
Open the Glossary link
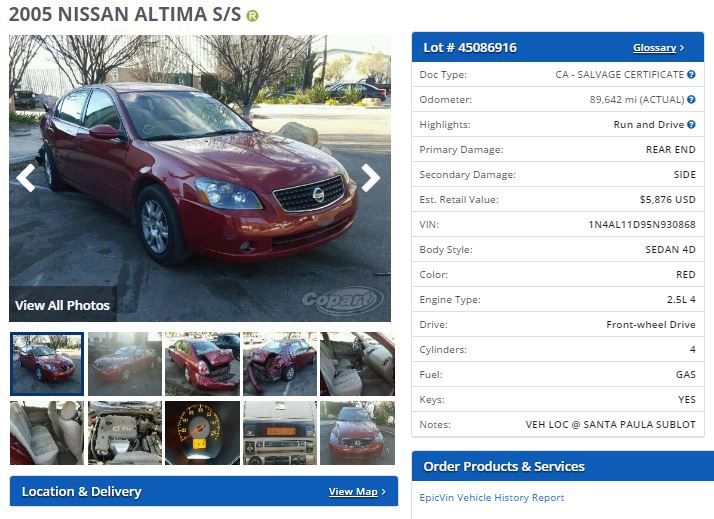tap(658, 48)
